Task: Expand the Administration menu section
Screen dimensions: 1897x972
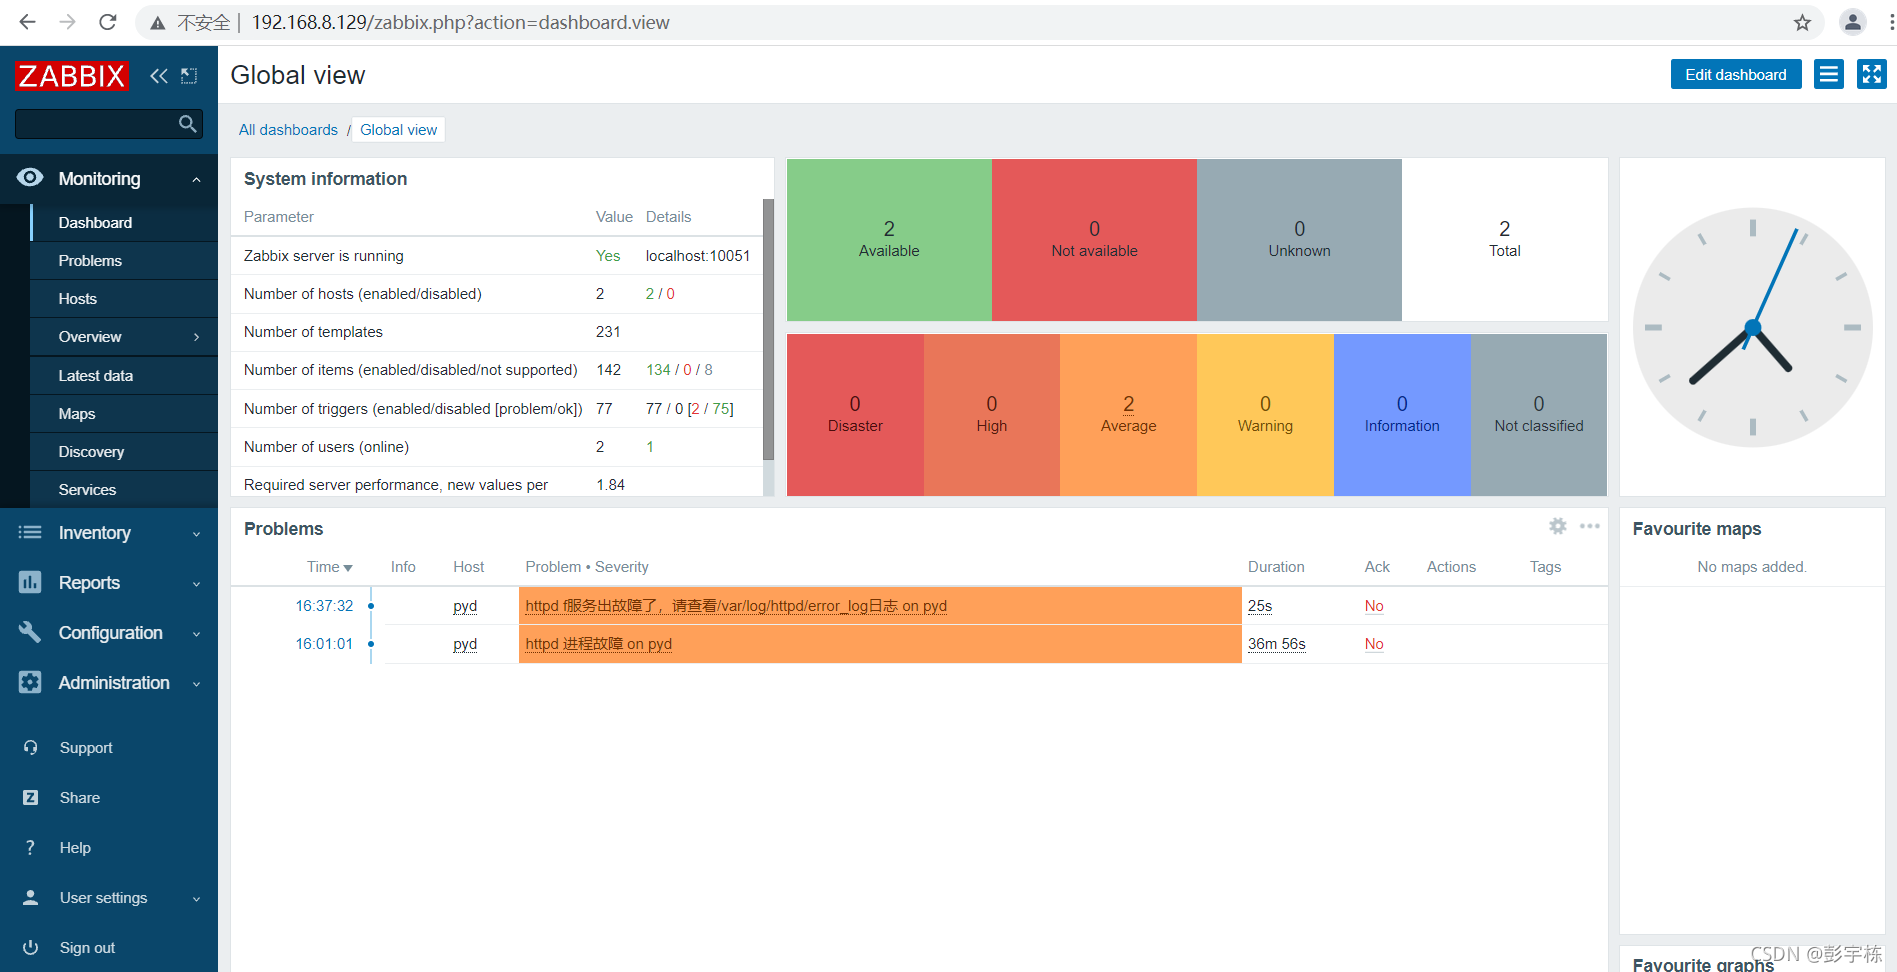Action: [x=196, y=684]
